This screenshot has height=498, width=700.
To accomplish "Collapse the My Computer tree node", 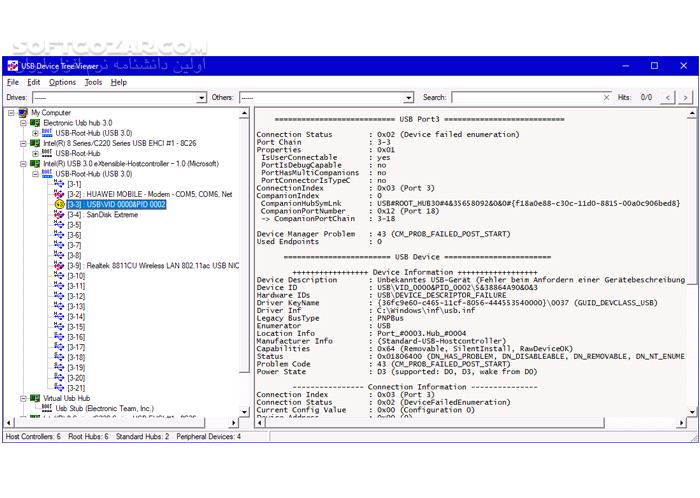I will pos(11,113).
